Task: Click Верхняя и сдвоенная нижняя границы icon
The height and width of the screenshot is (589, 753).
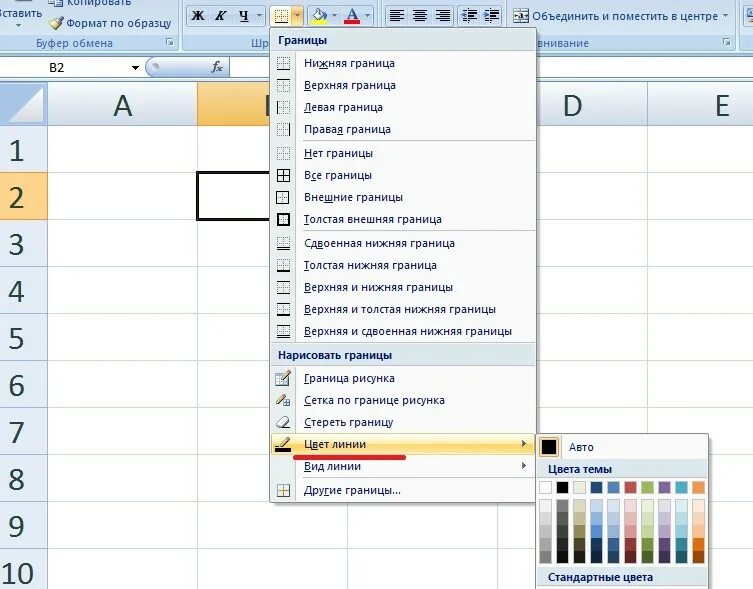Action: (283, 331)
